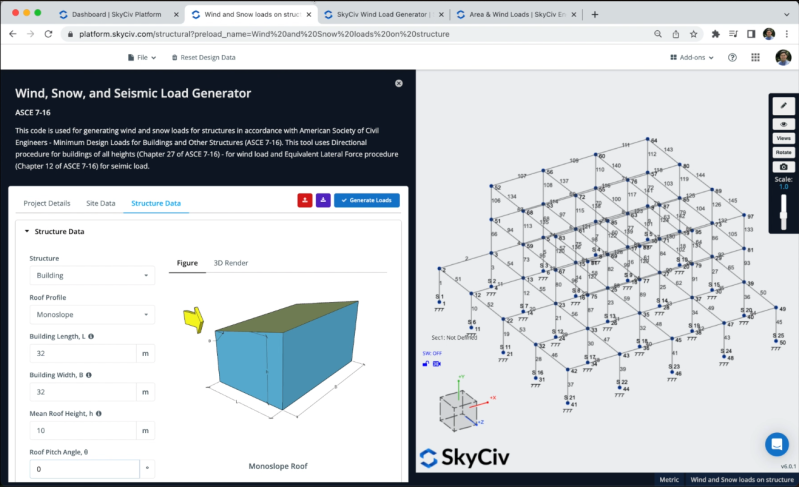
Task: Close the Load Generator panel
Action: pos(398,84)
